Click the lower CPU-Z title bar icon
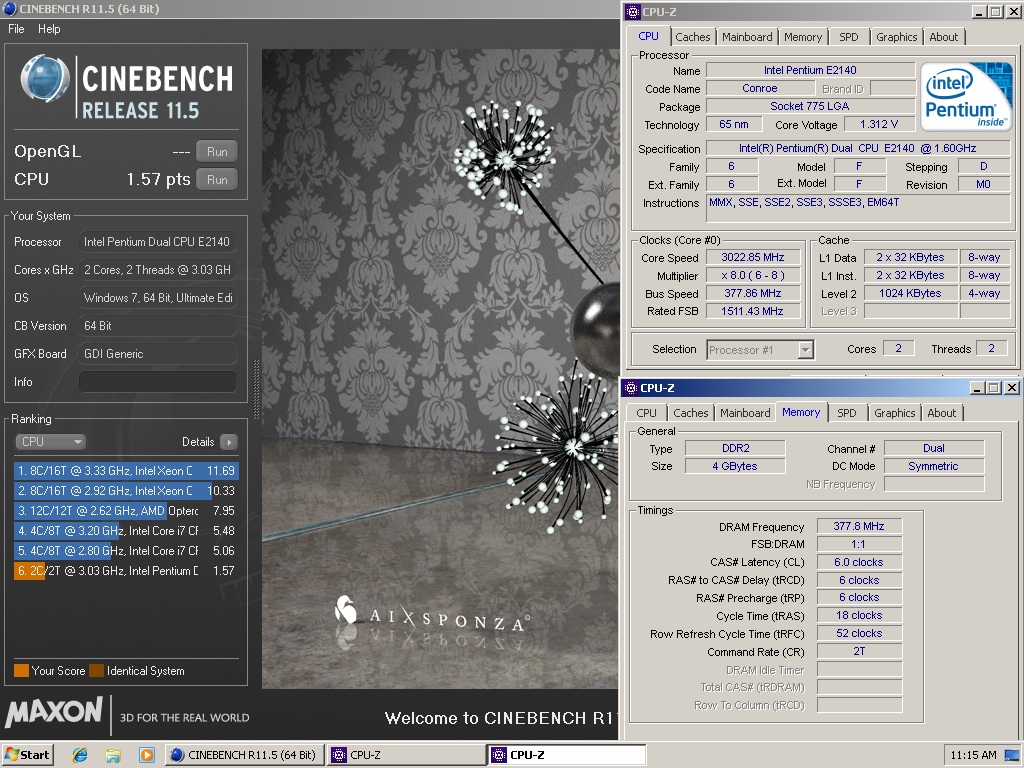 (631, 388)
